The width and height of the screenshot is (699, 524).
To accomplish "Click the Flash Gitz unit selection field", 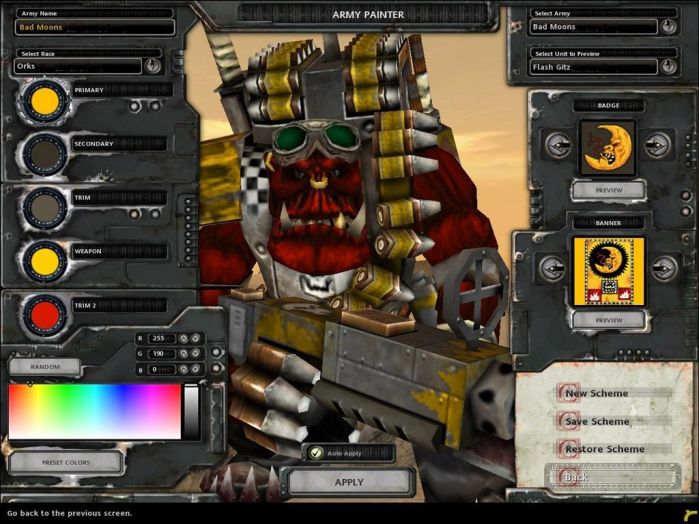I will point(593,67).
